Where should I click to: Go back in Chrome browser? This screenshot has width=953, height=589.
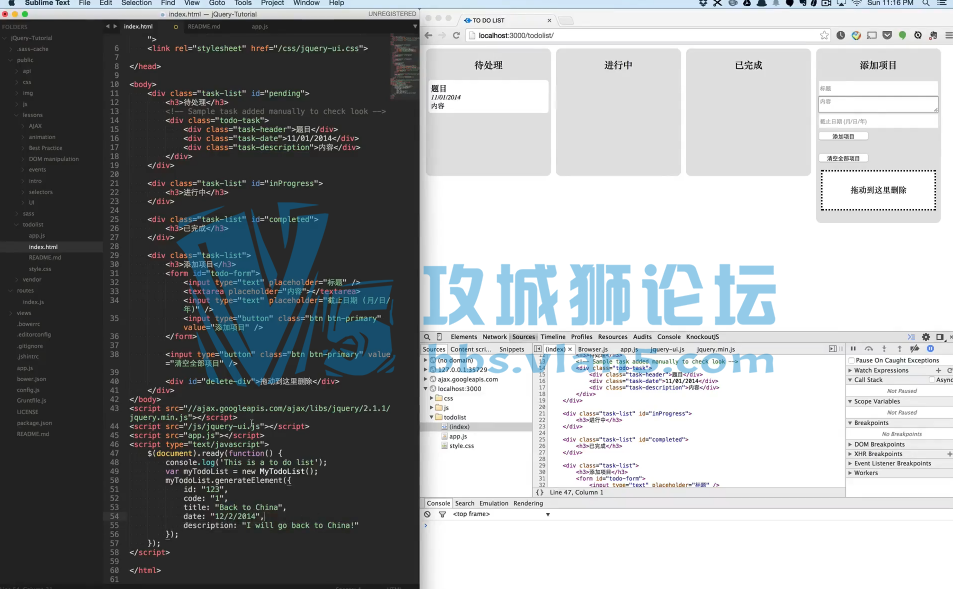[x=428, y=35]
